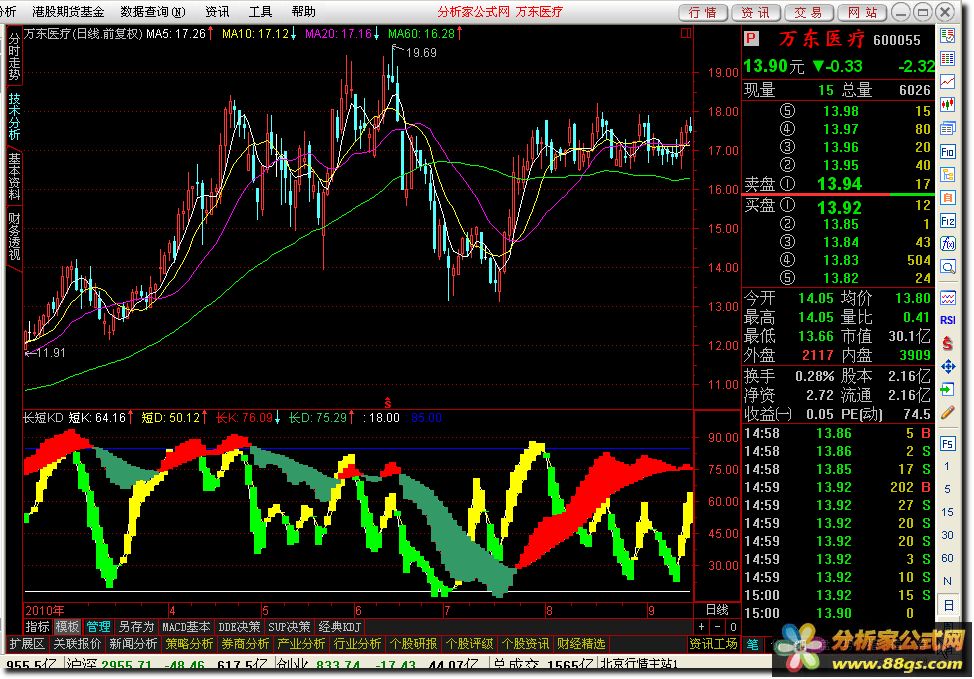Click the 管理 button
This screenshot has width=974, height=679.
click(98, 627)
